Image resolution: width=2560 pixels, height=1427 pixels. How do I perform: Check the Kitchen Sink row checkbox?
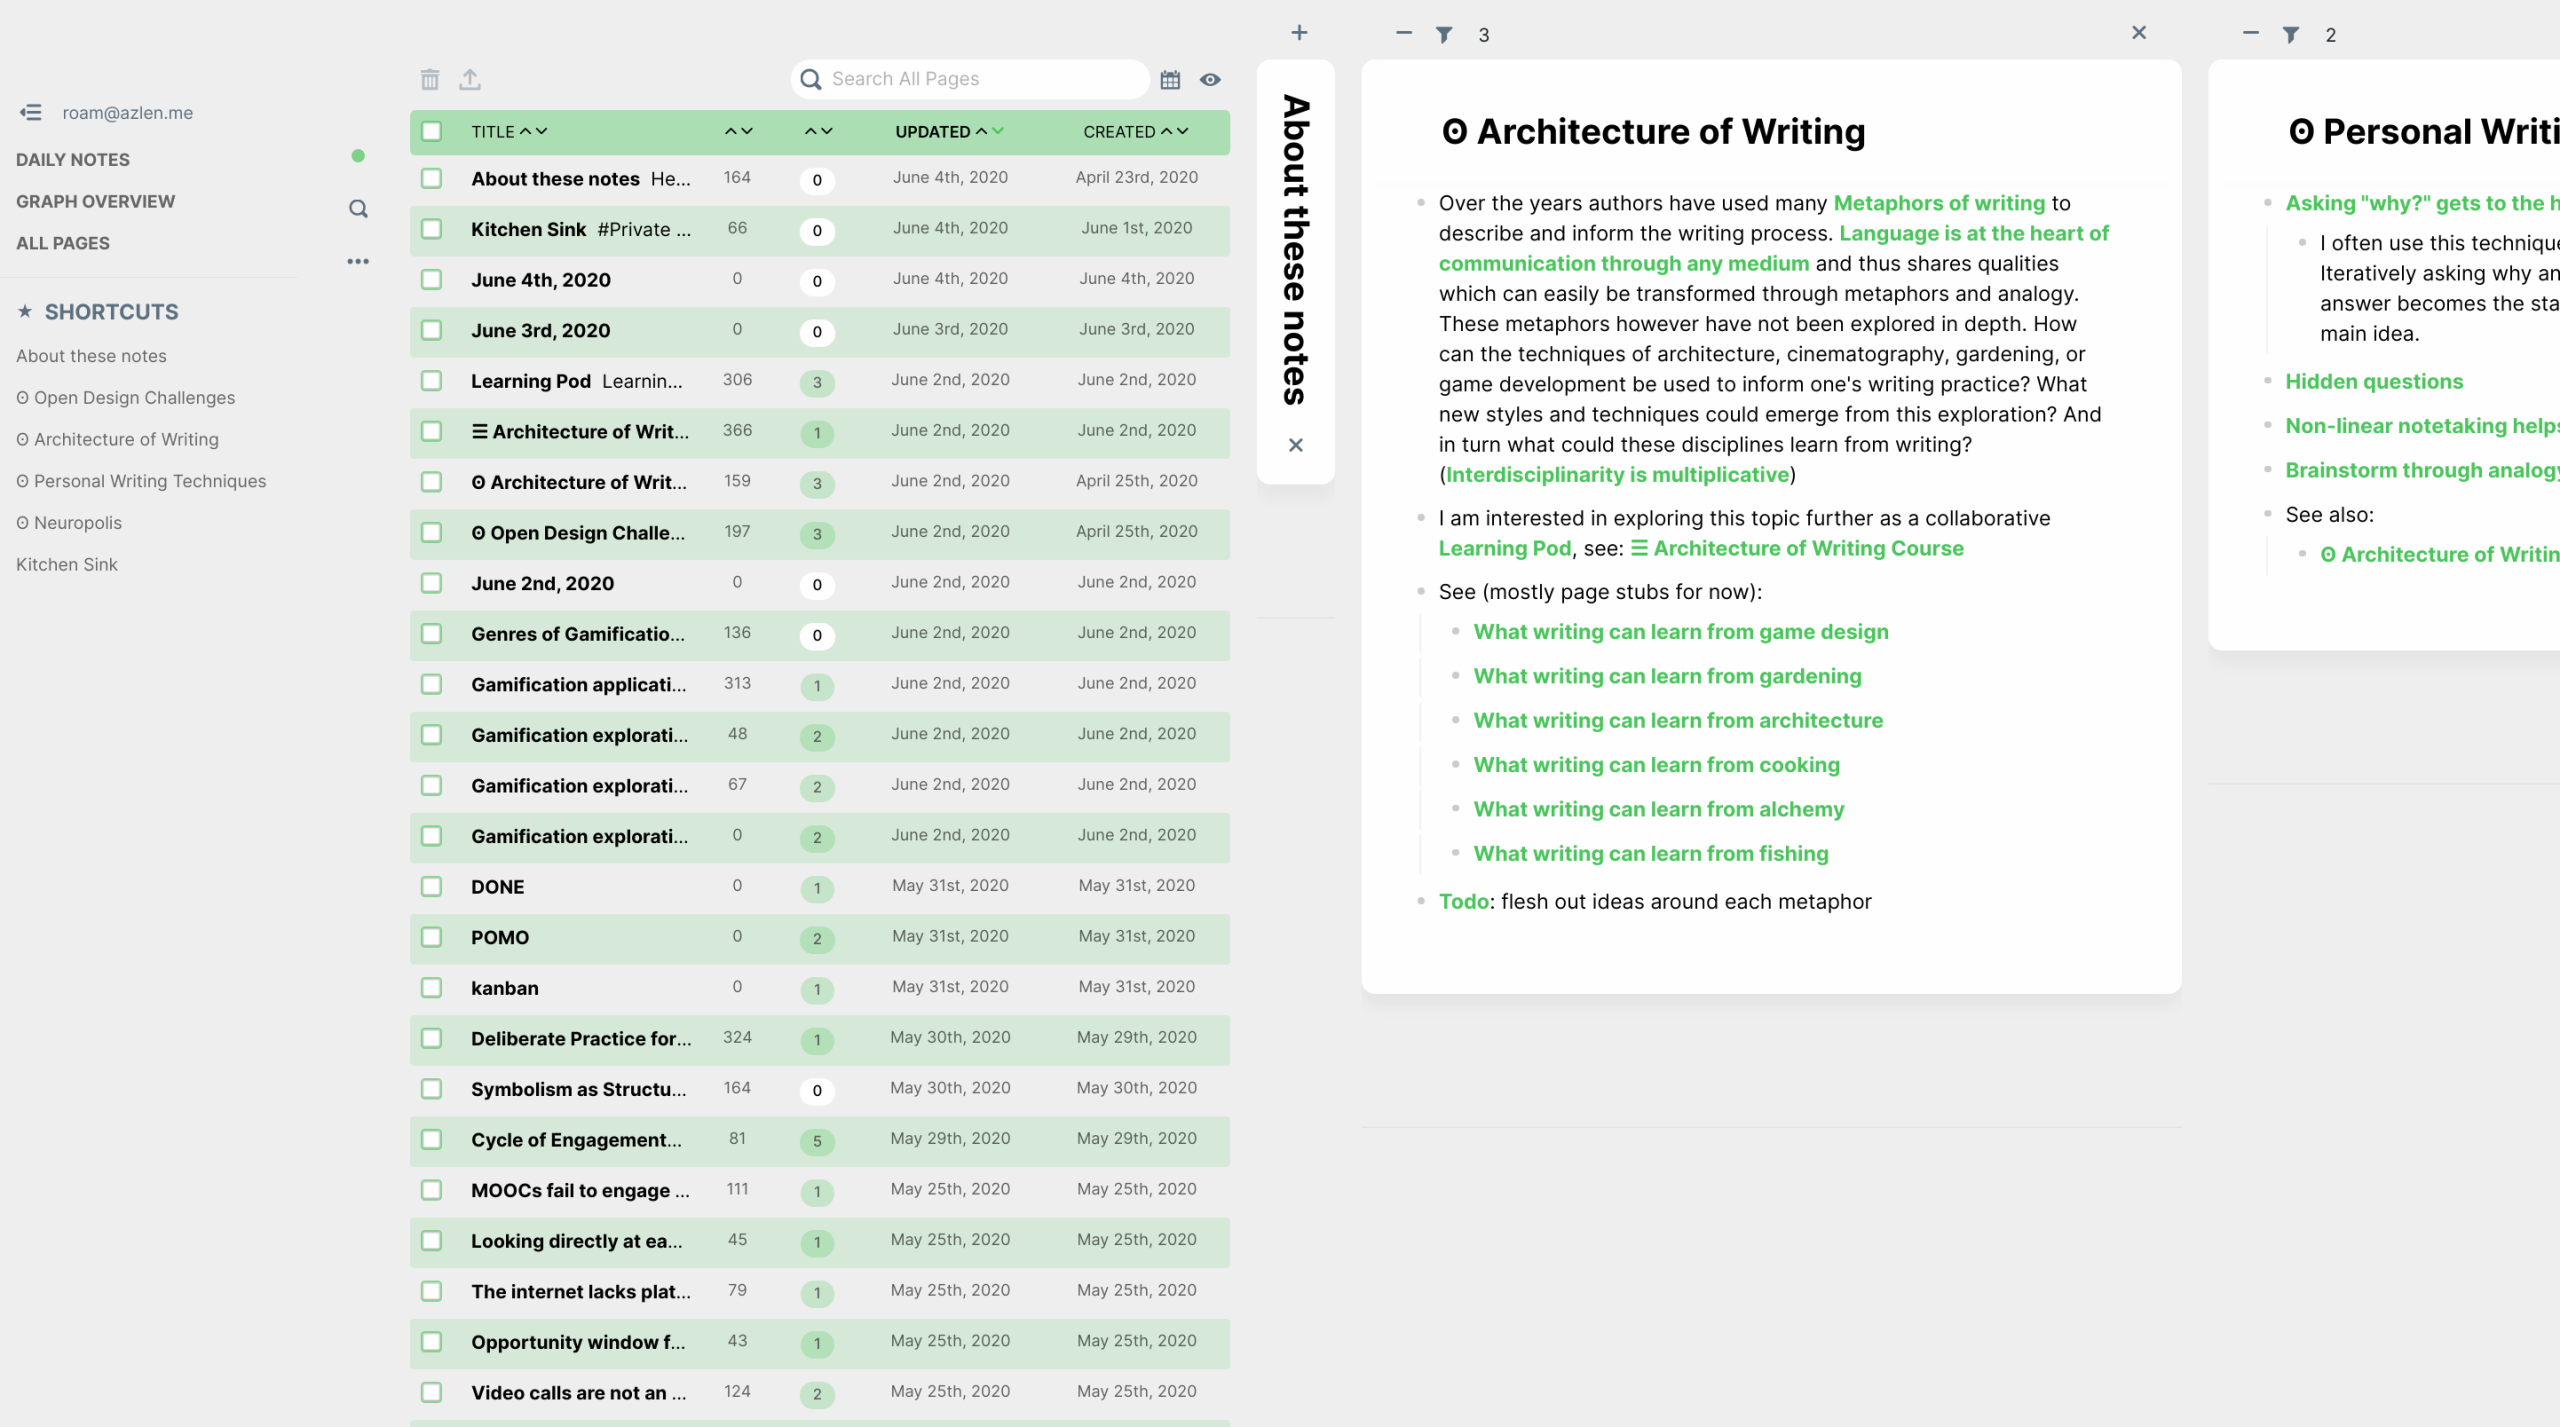[431, 229]
